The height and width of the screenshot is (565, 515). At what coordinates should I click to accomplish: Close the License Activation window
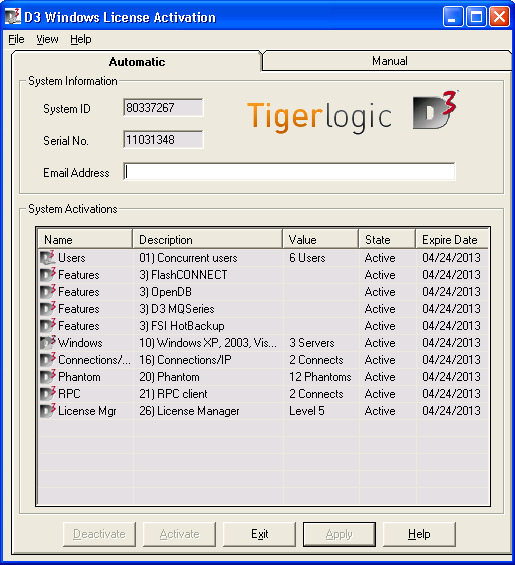[x=499, y=17]
